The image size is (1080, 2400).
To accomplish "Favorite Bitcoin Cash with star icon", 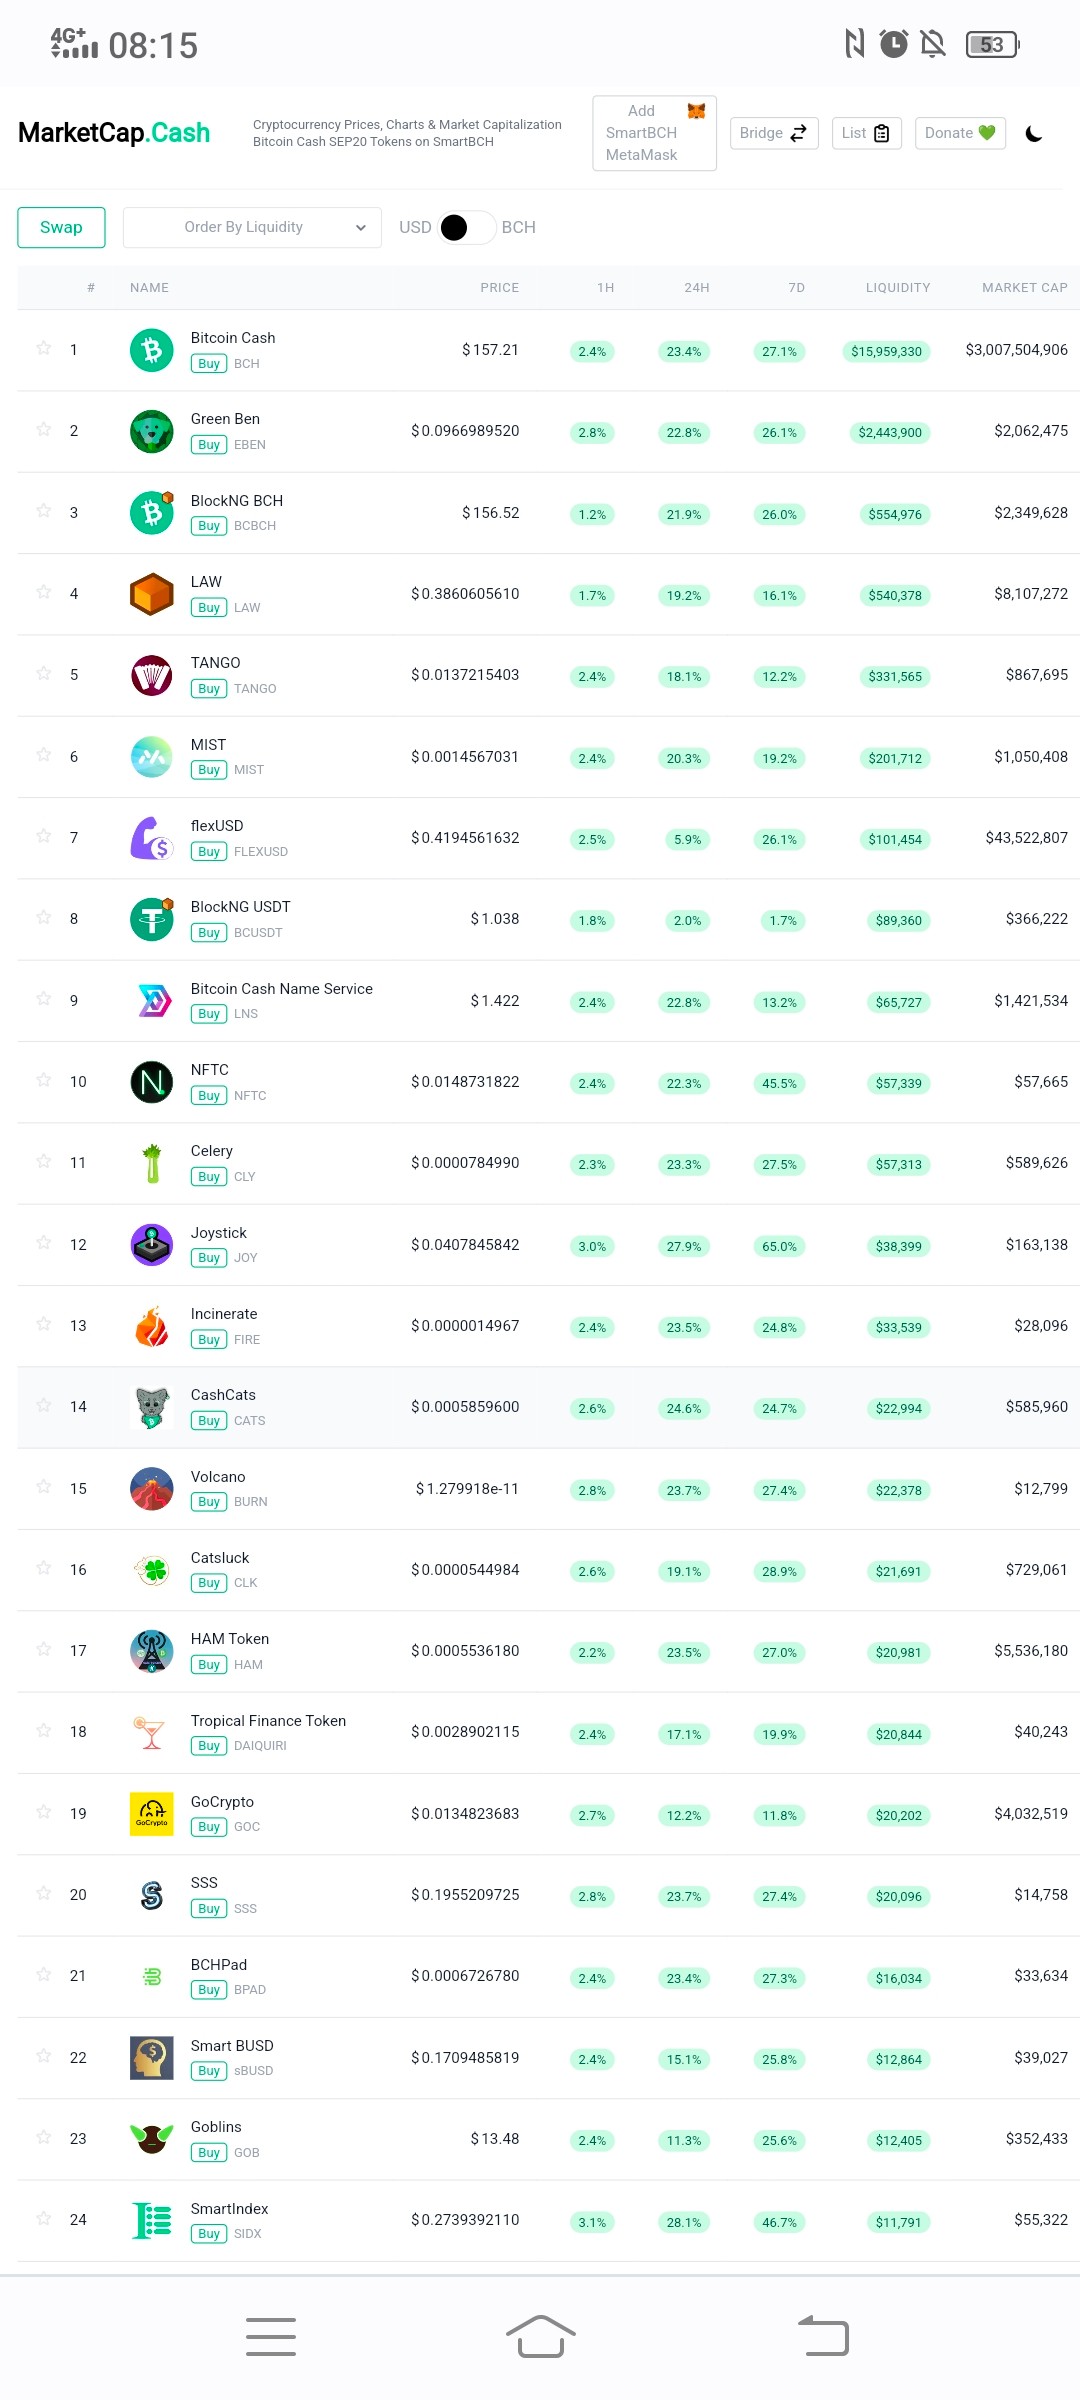I will coord(44,348).
